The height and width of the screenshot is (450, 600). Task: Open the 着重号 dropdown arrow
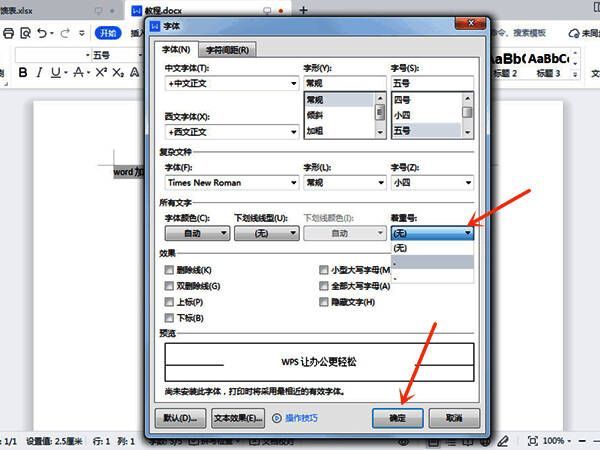[467, 233]
